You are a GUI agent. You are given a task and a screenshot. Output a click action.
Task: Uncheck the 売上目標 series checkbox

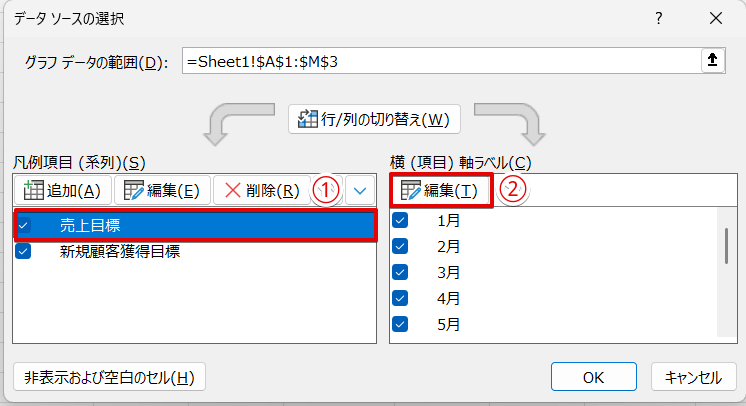tap(24, 226)
